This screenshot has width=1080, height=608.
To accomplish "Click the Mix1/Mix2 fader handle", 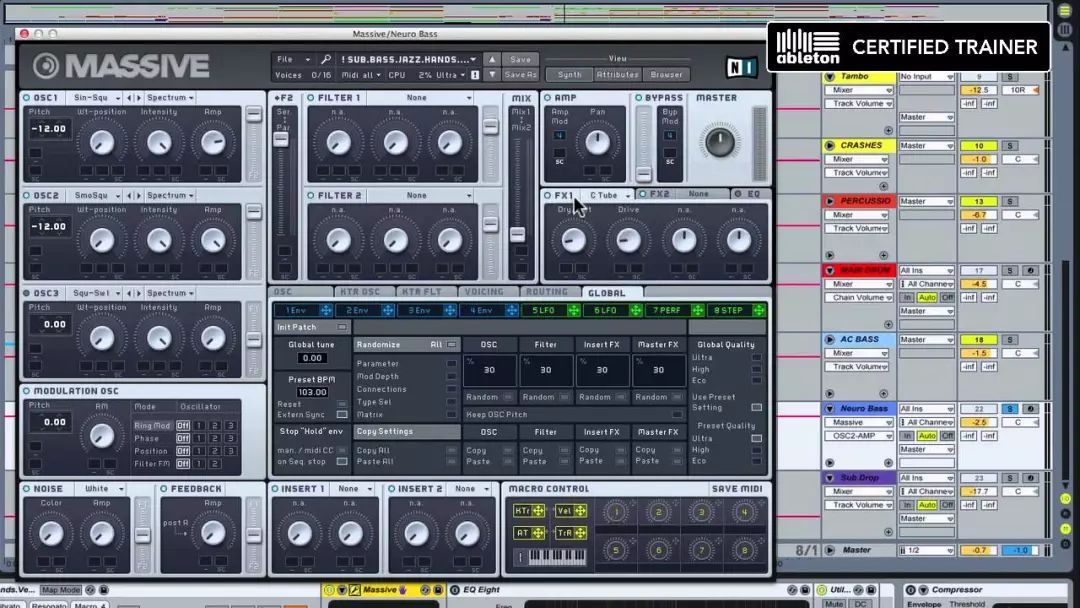I will coord(517,234).
